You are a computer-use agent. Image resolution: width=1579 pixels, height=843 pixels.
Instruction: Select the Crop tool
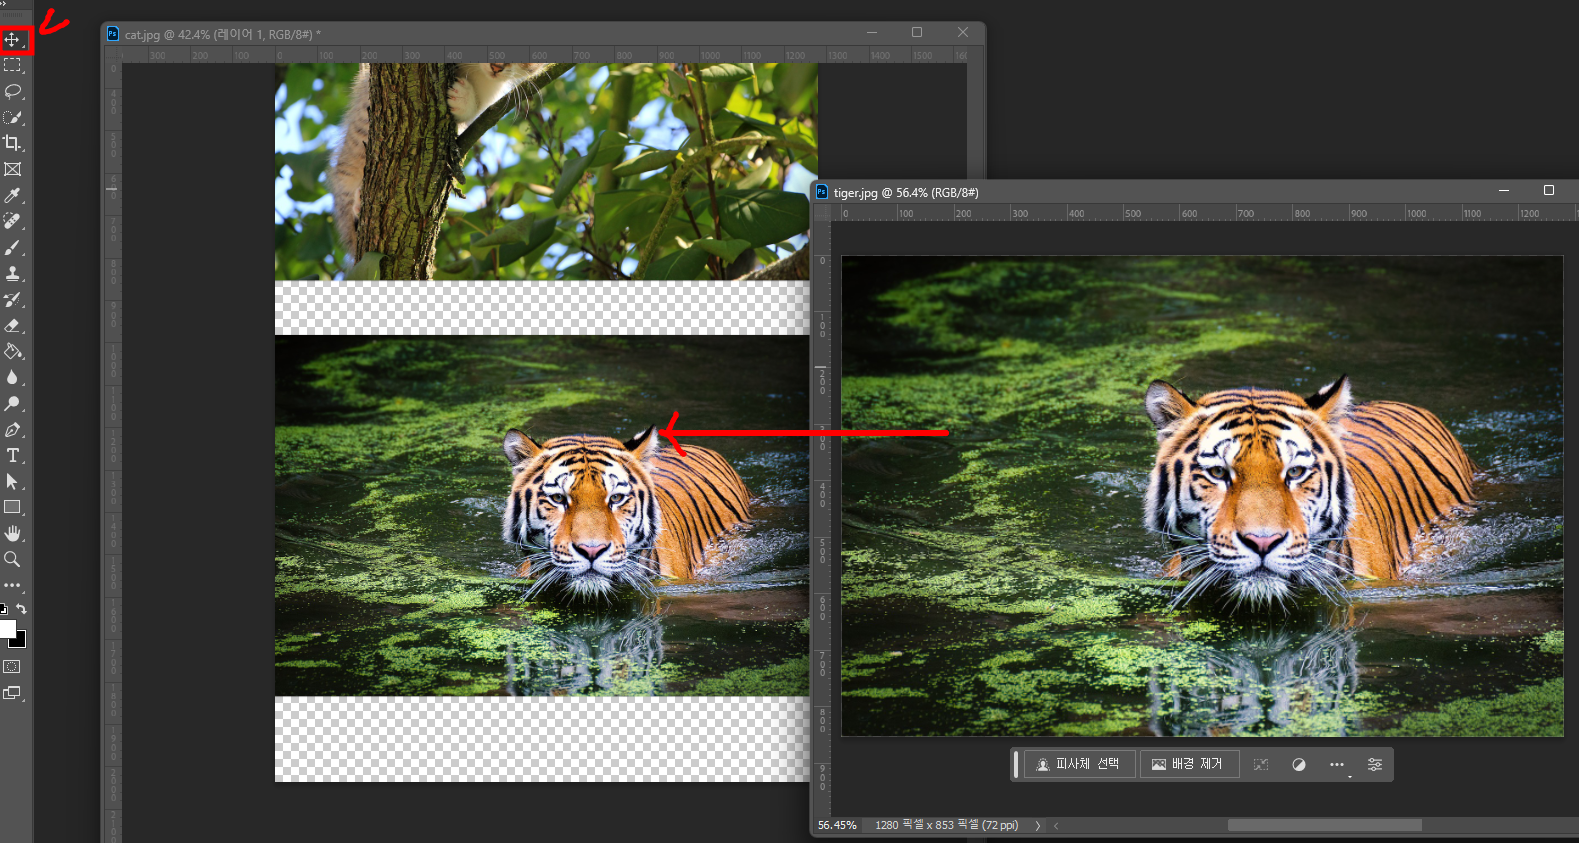[13, 143]
